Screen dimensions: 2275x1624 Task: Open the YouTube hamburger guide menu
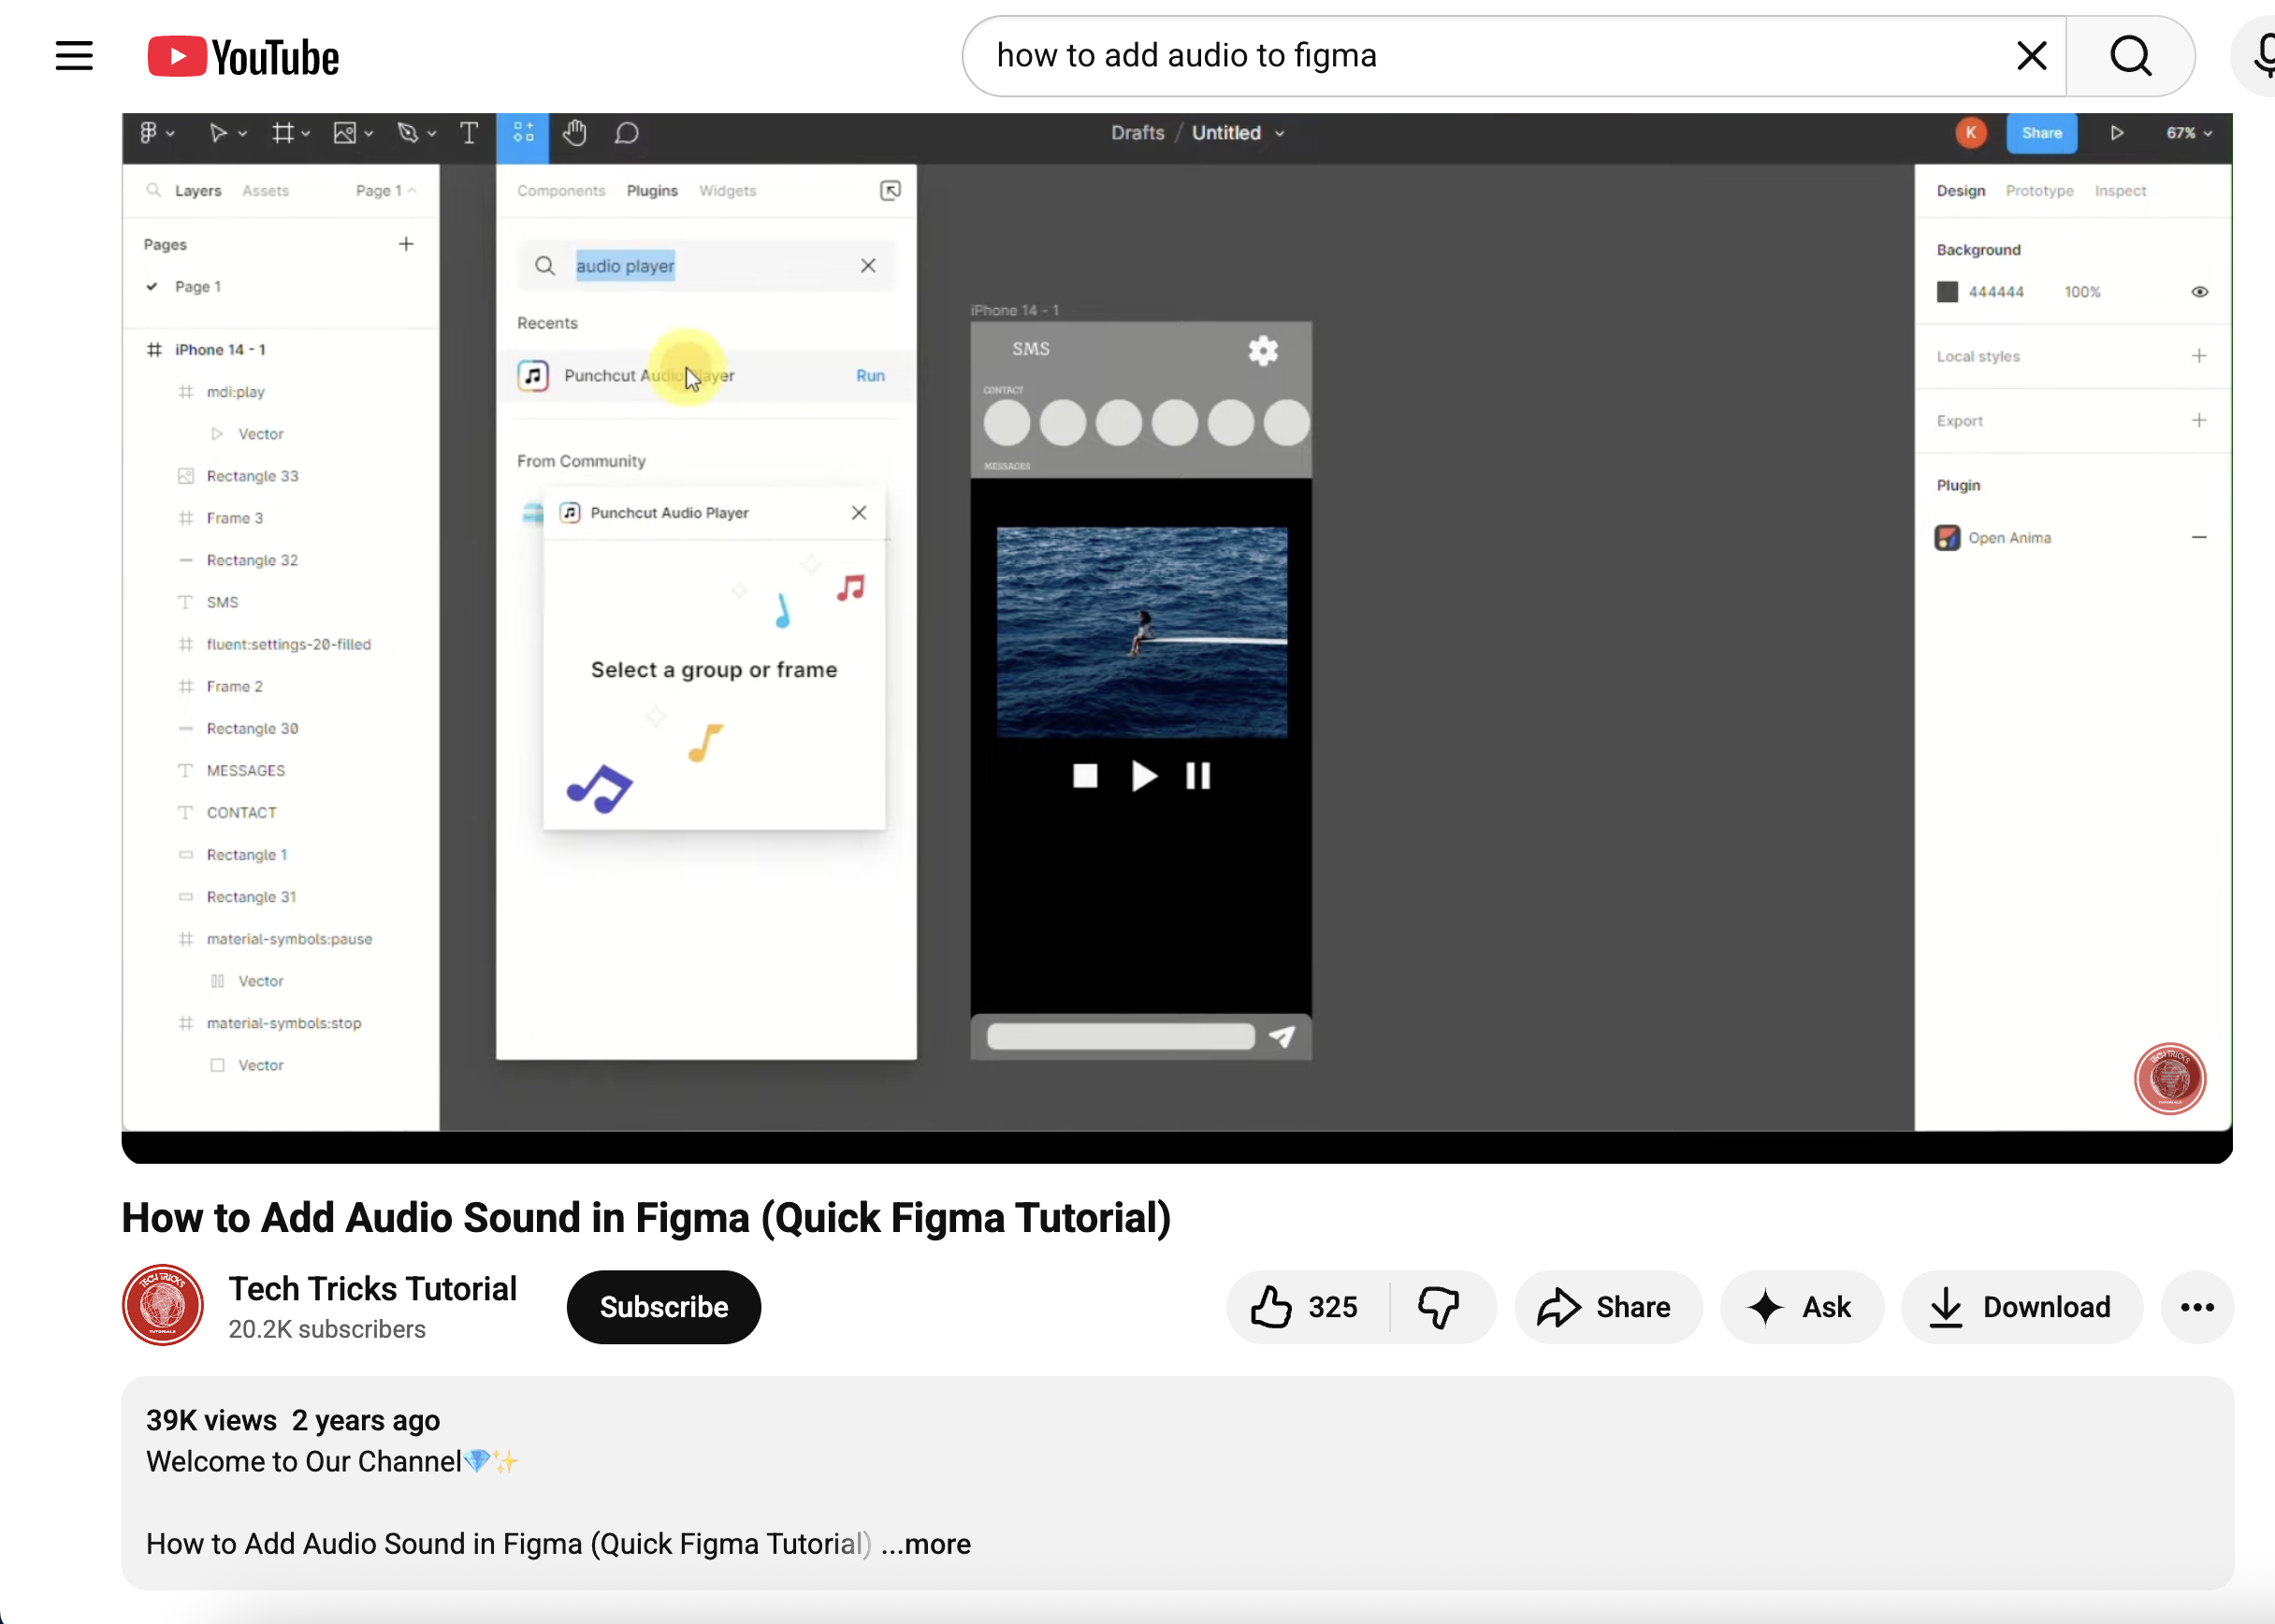point(74,56)
